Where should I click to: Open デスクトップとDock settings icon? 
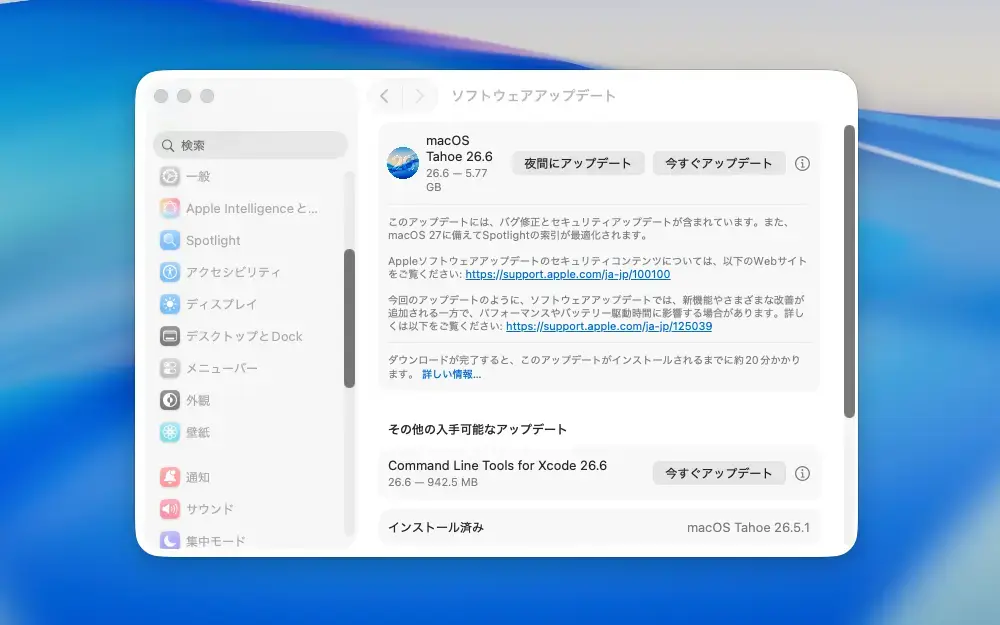click(x=170, y=336)
